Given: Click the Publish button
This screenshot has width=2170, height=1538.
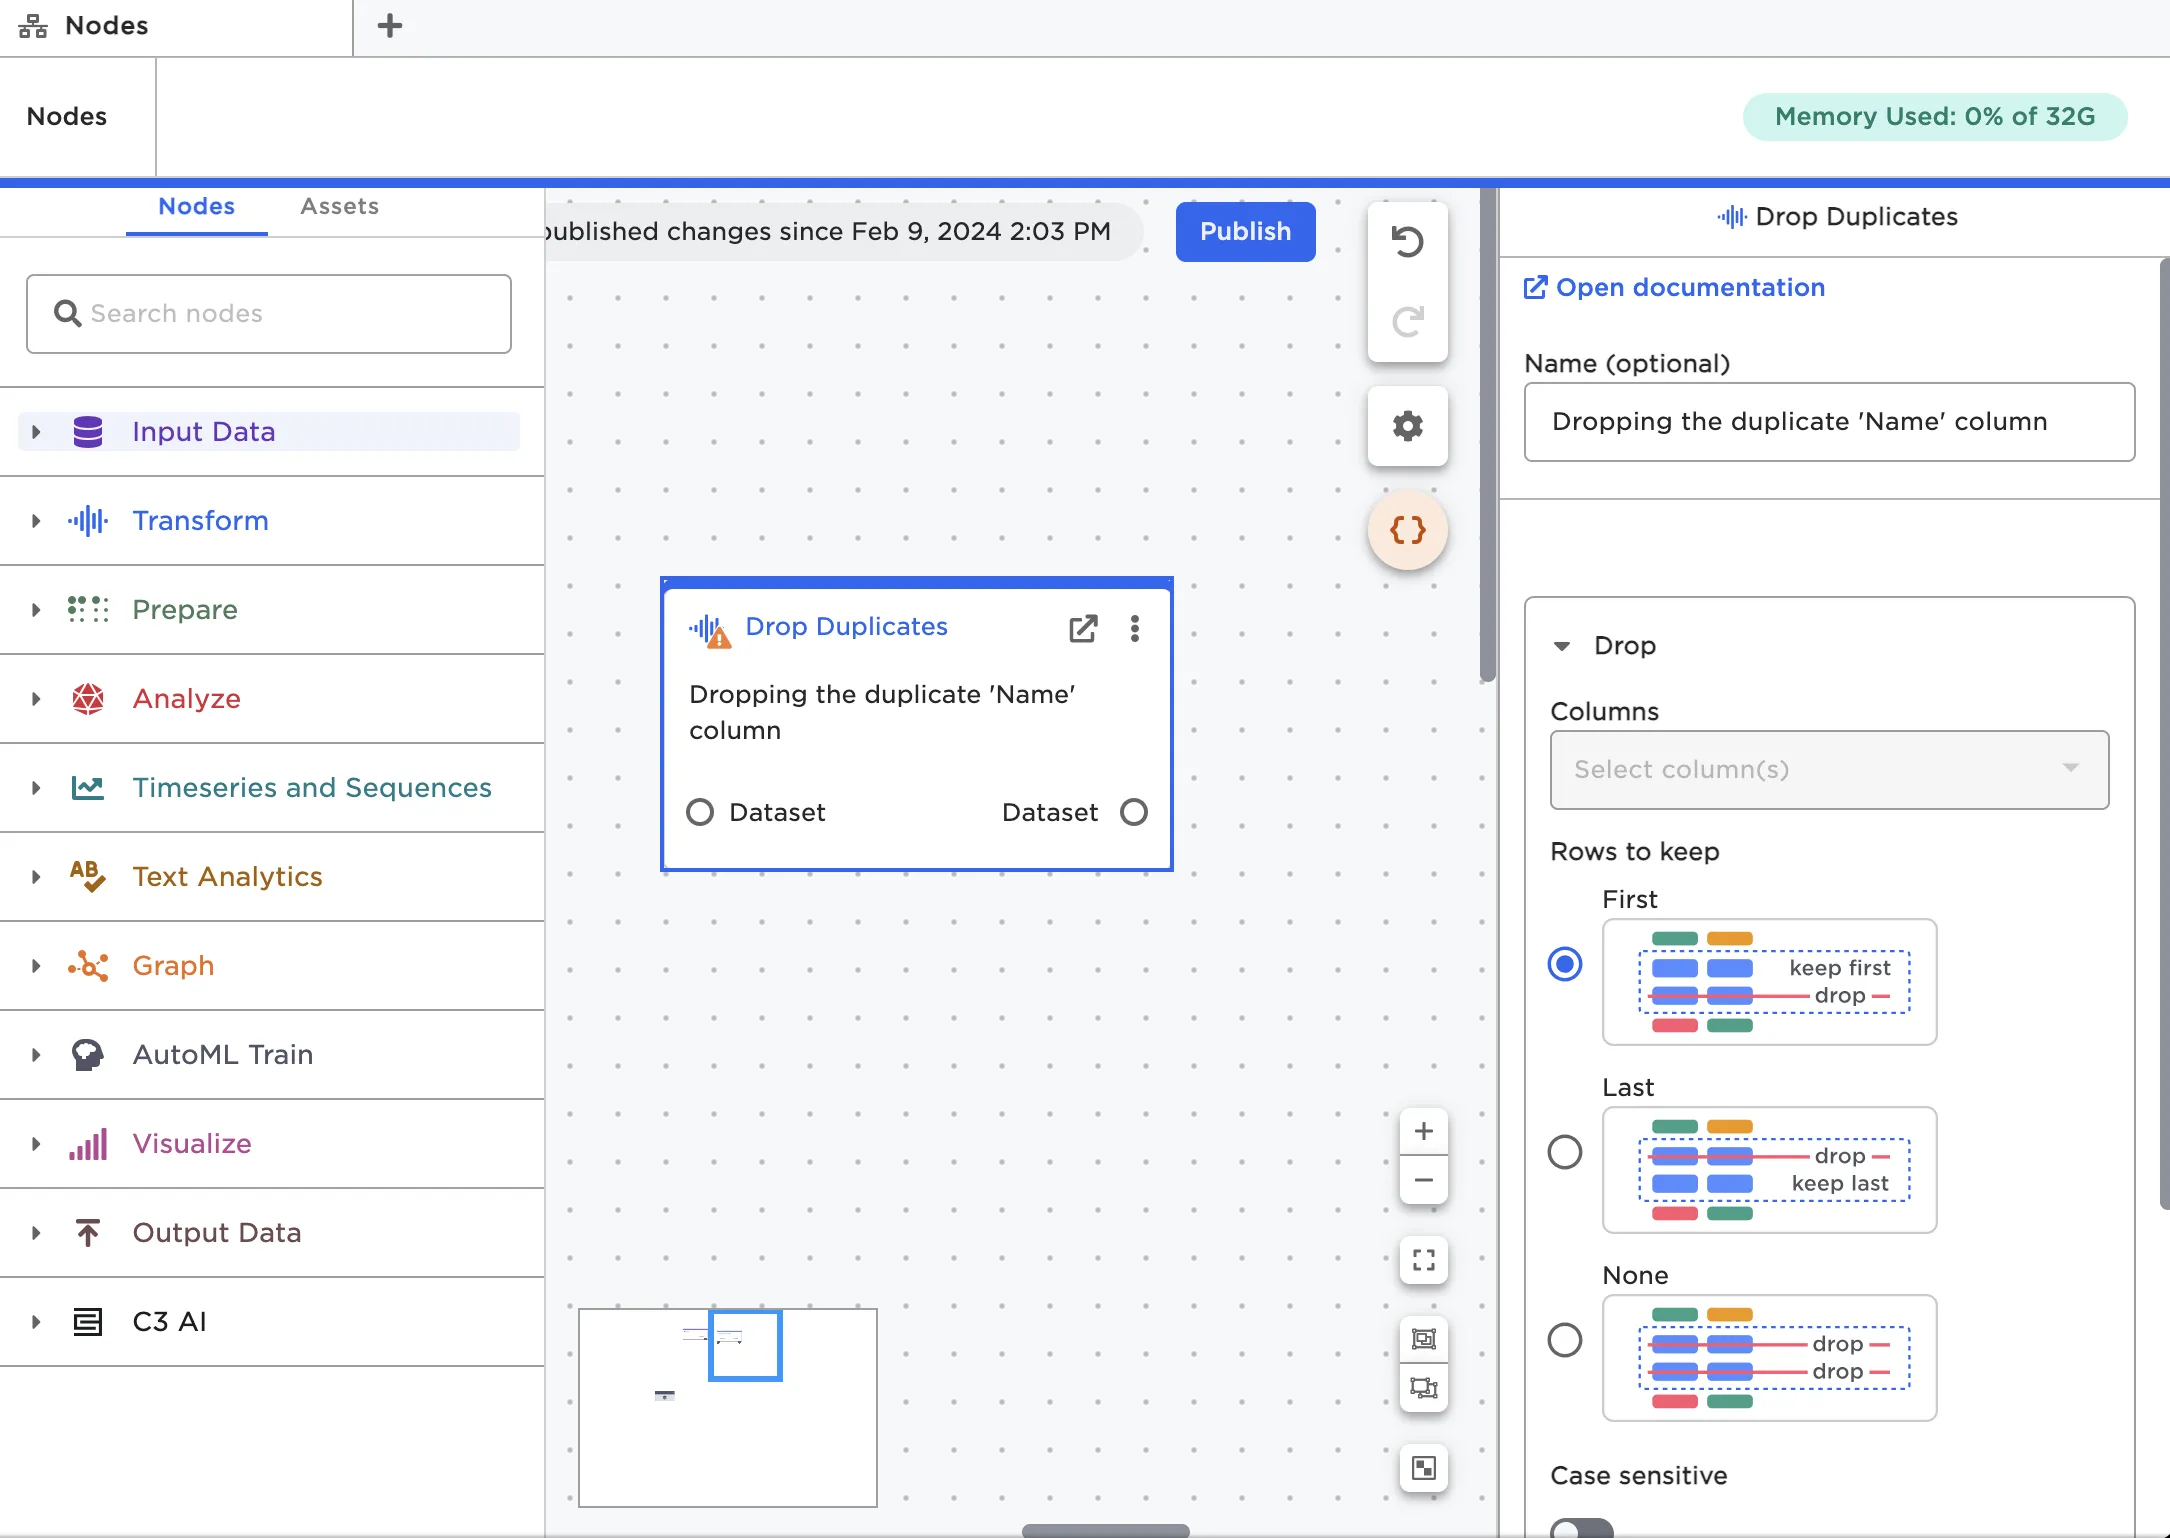Looking at the screenshot, I should (x=1244, y=232).
